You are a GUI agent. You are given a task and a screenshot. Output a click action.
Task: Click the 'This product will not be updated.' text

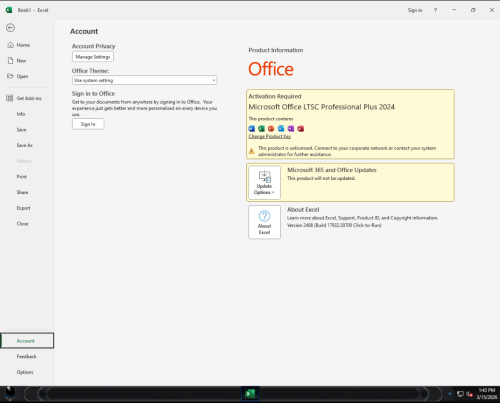(321, 178)
